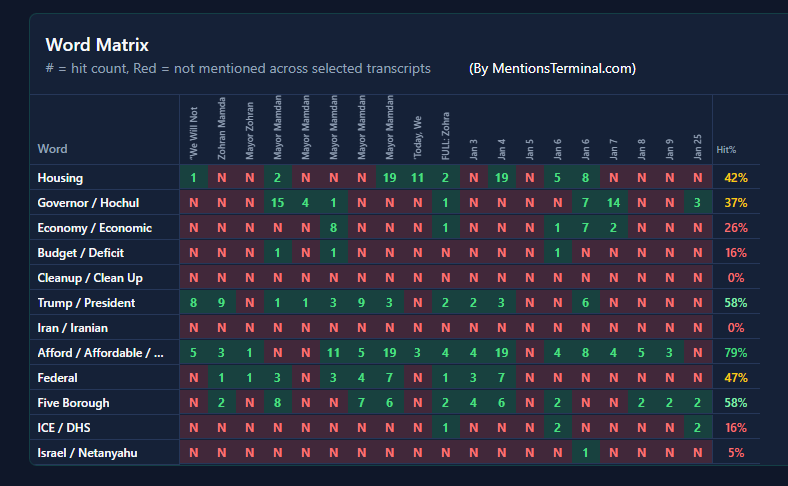Image resolution: width=788 pixels, height=486 pixels.
Task: Click the only 1 cell in Israel / Netanyahu row
Action: (585, 453)
